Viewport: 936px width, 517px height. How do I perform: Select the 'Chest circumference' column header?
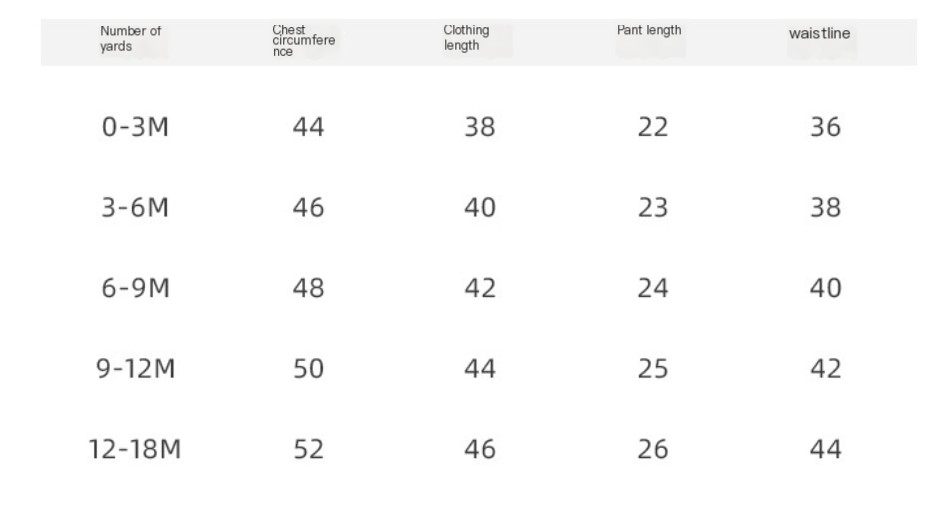click(303, 41)
